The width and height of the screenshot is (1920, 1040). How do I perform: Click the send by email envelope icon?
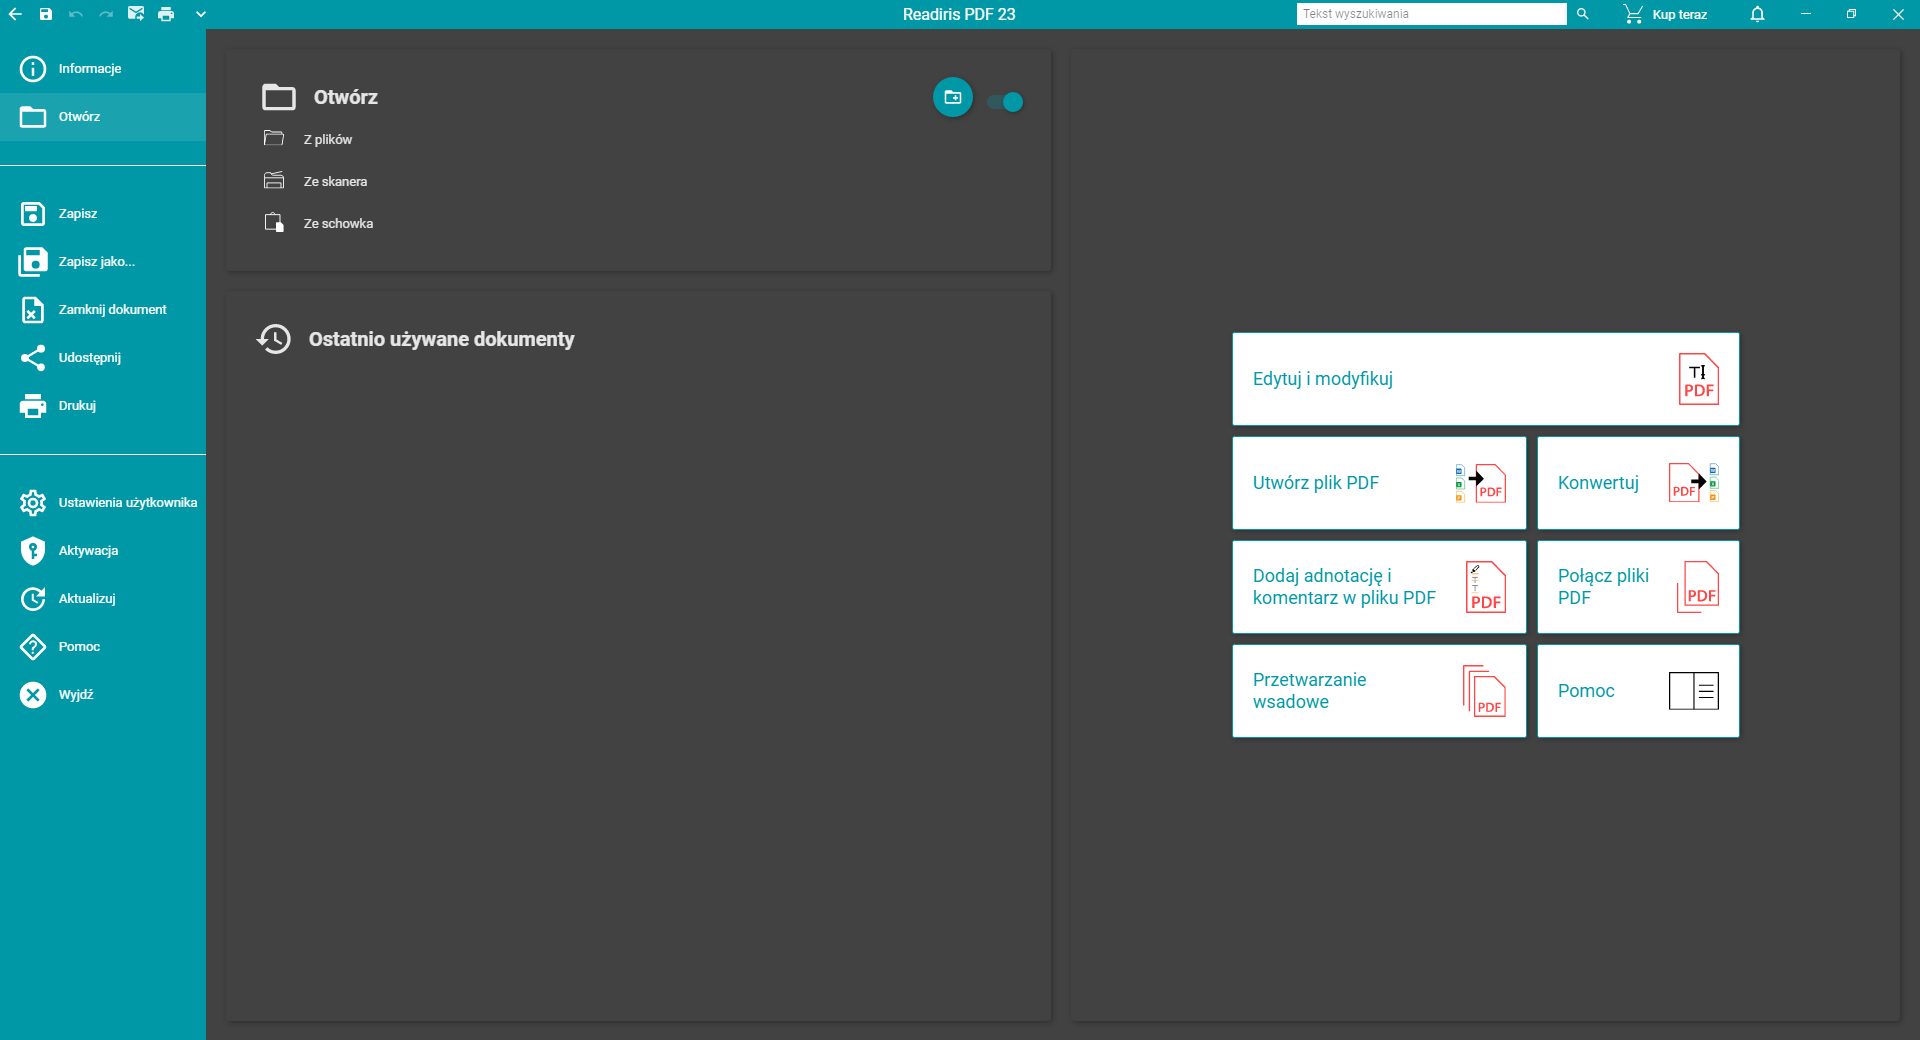136,14
